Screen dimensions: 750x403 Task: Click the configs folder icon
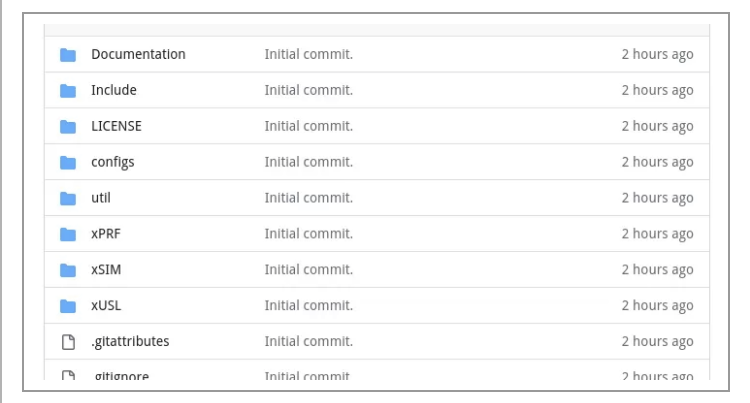(x=68, y=162)
